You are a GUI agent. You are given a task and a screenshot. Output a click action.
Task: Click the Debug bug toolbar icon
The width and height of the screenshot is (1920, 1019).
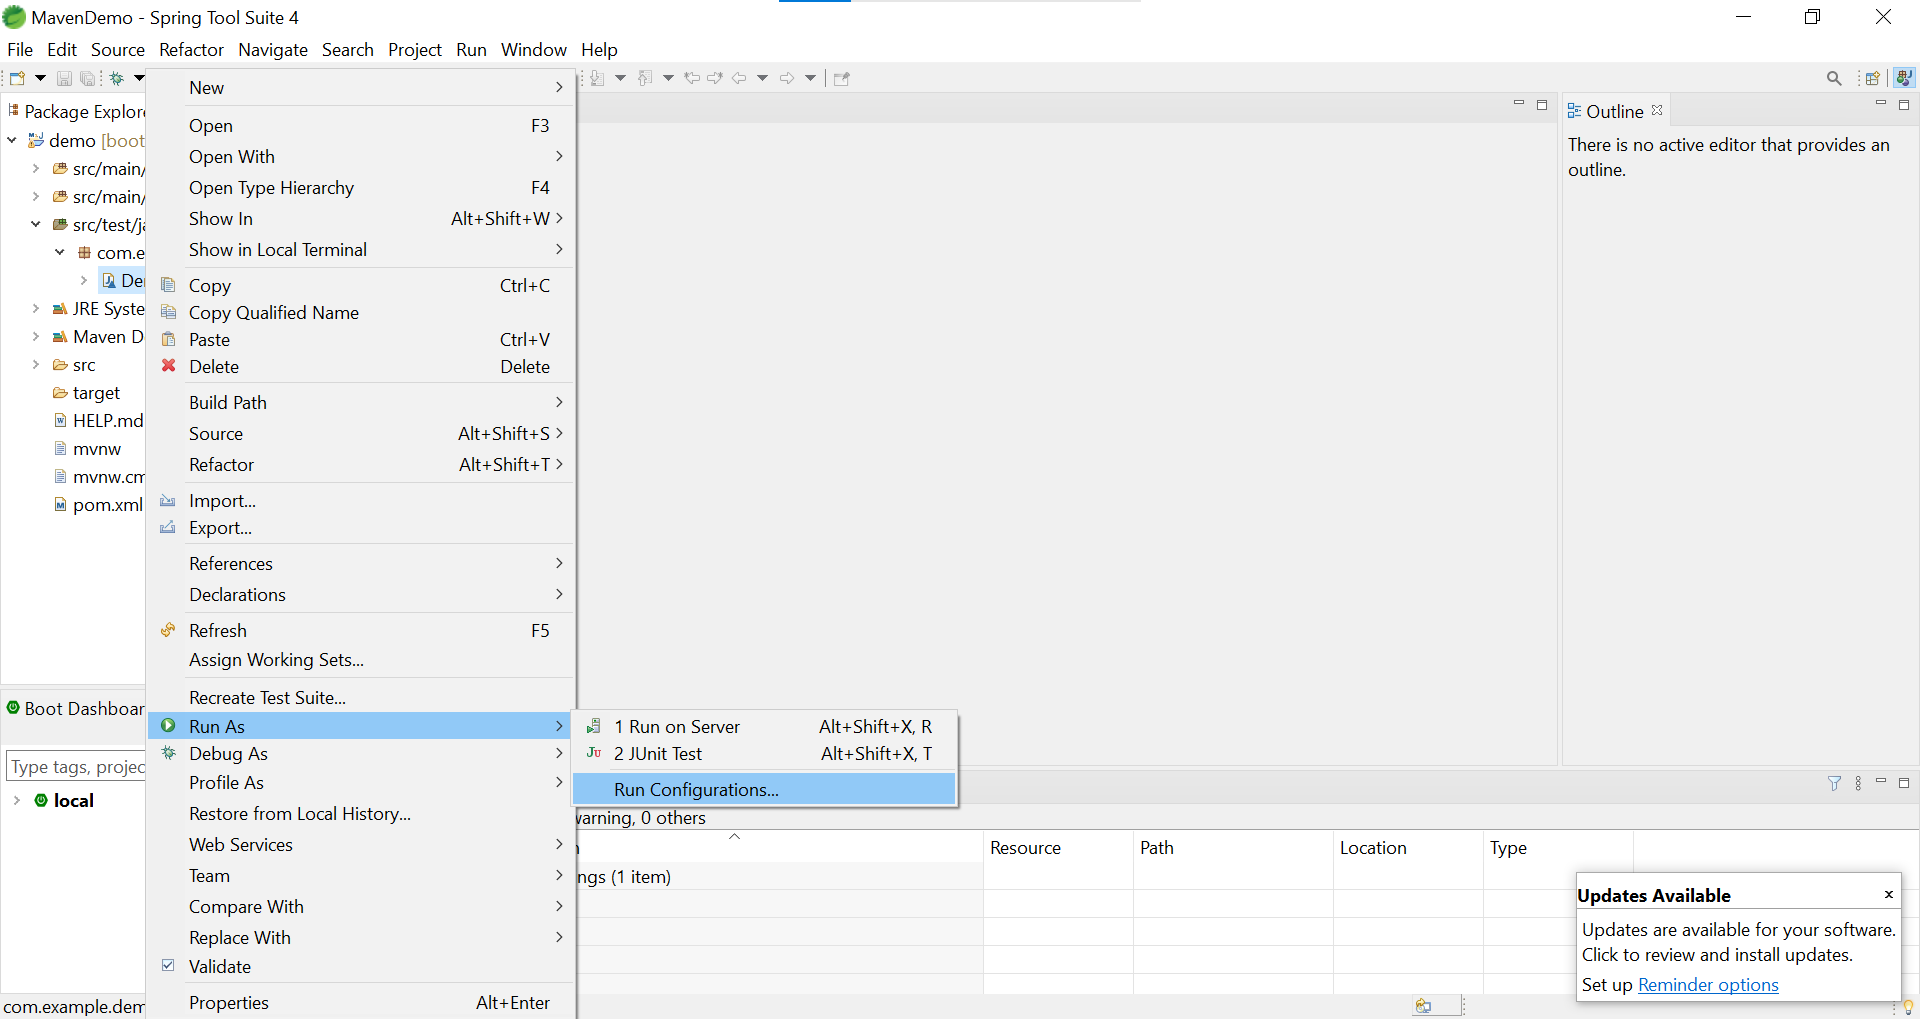[x=117, y=78]
